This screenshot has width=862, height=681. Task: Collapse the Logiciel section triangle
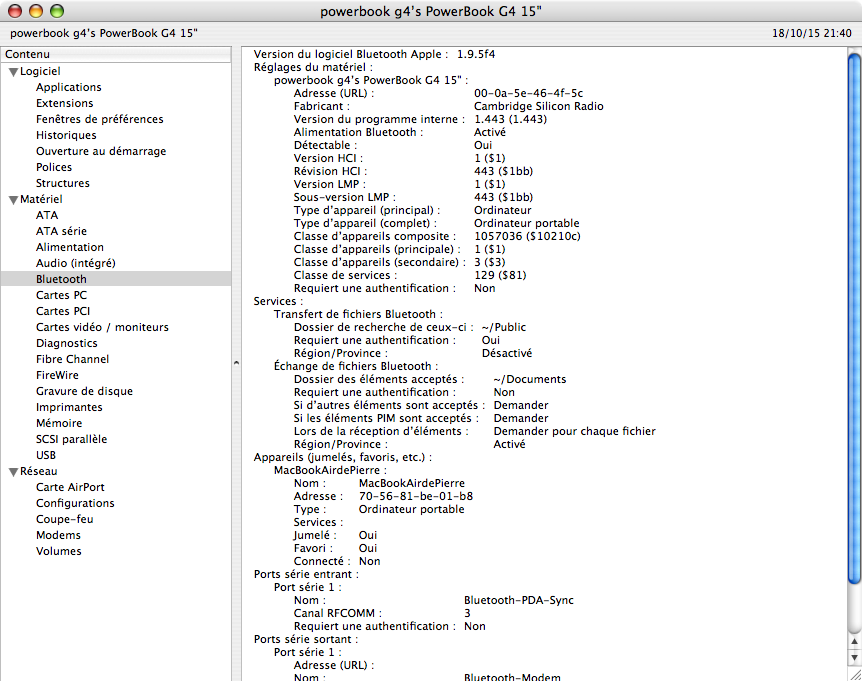(13, 72)
